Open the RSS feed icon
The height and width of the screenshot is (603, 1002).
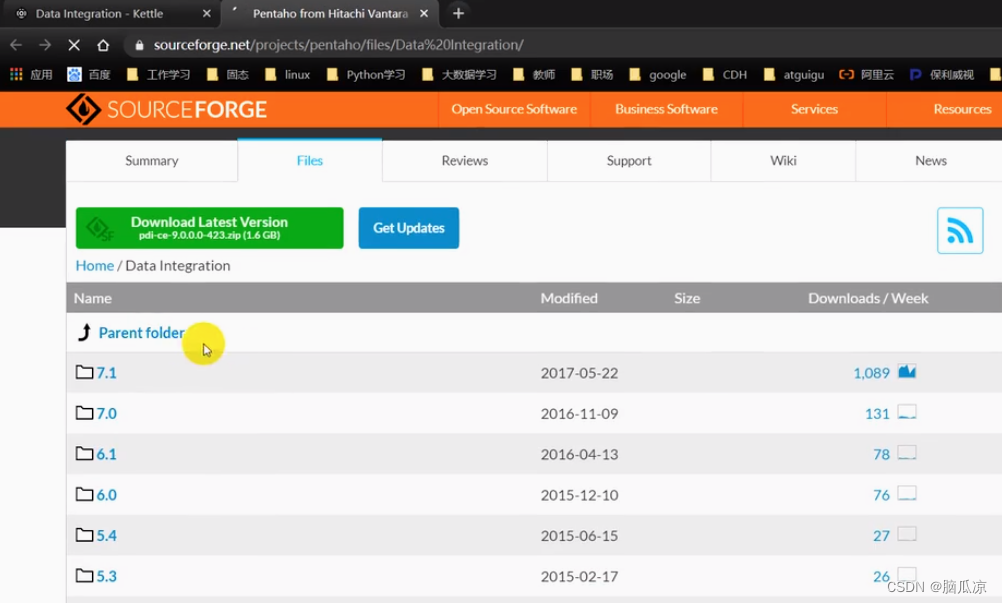(960, 231)
